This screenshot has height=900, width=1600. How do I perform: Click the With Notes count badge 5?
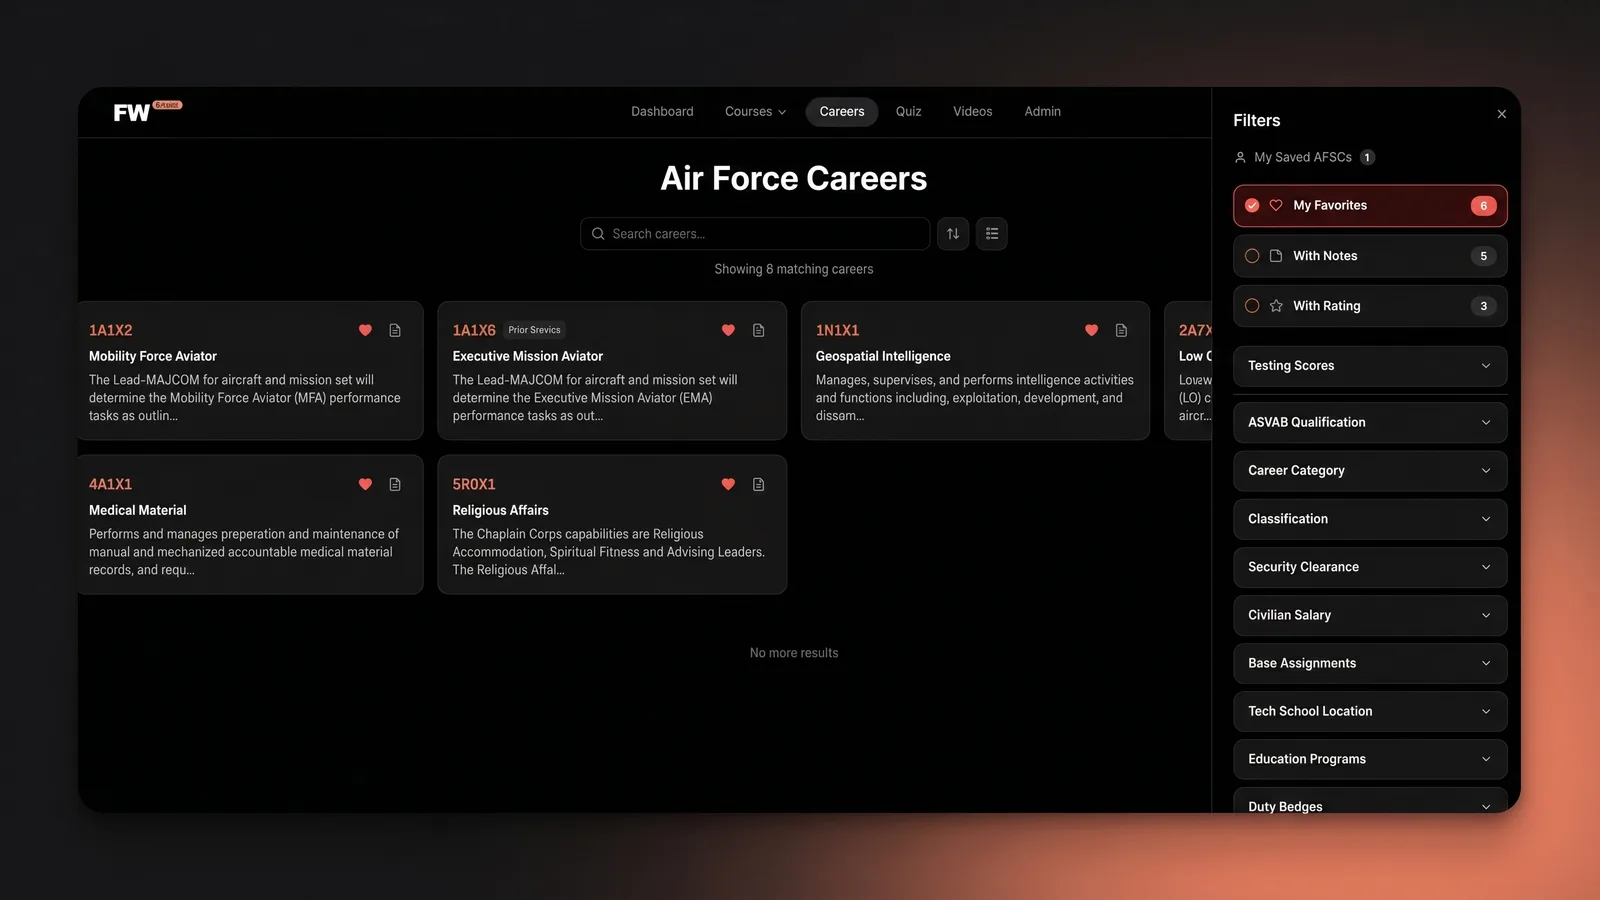[x=1483, y=256]
